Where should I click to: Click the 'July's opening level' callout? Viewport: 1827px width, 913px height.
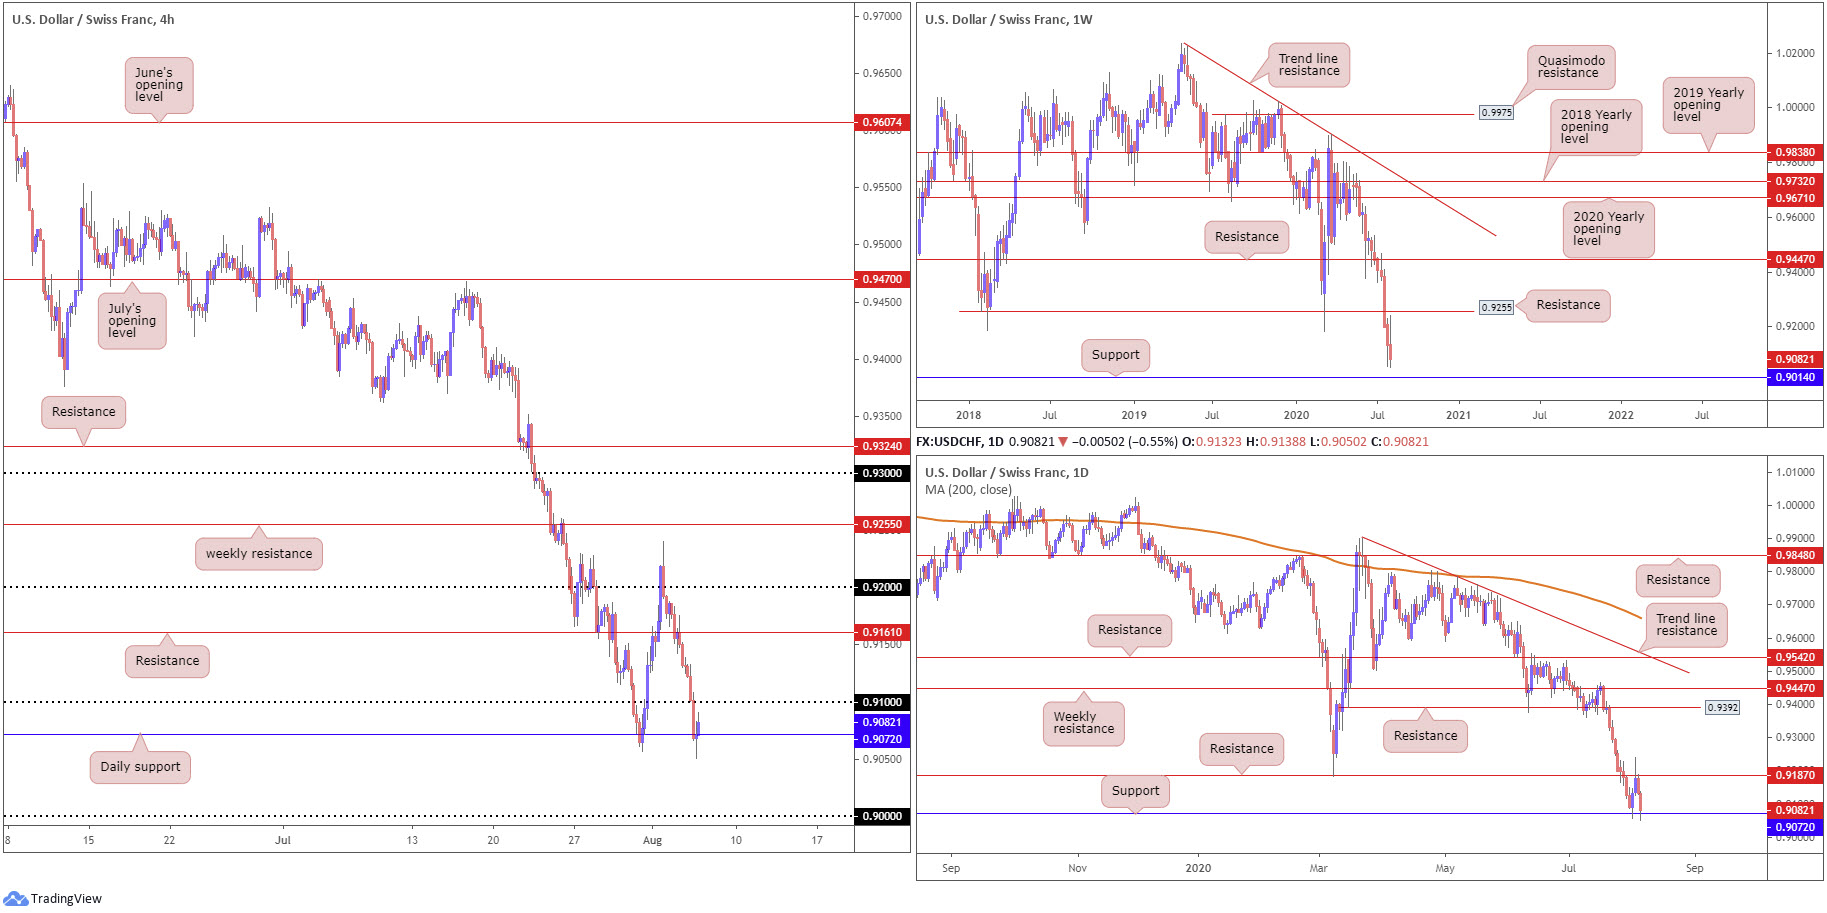tap(132, 321)
